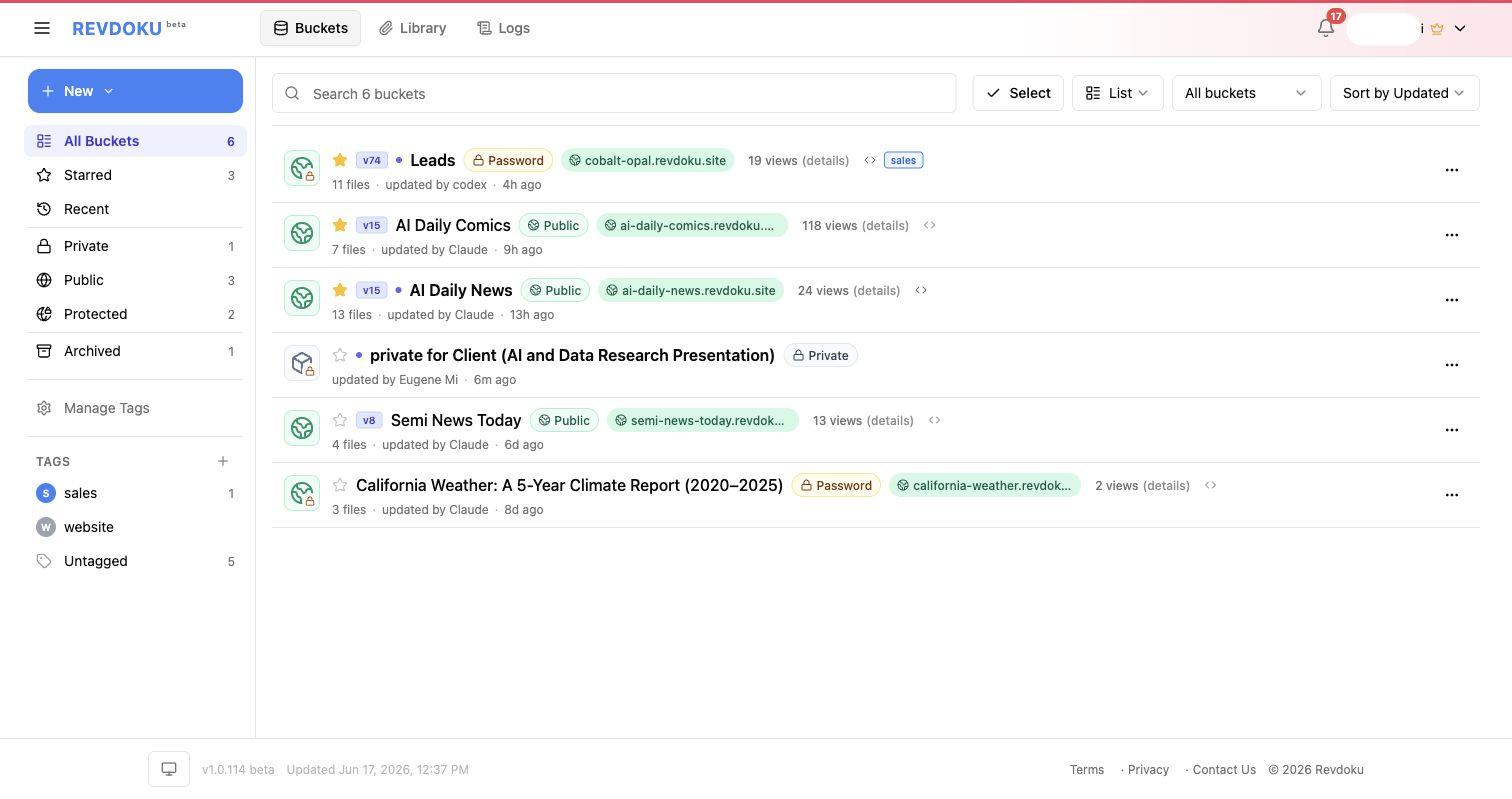Star the Semi News Today bucket
The width and height of the screenshot is (1512, 799).
(340, 420)
